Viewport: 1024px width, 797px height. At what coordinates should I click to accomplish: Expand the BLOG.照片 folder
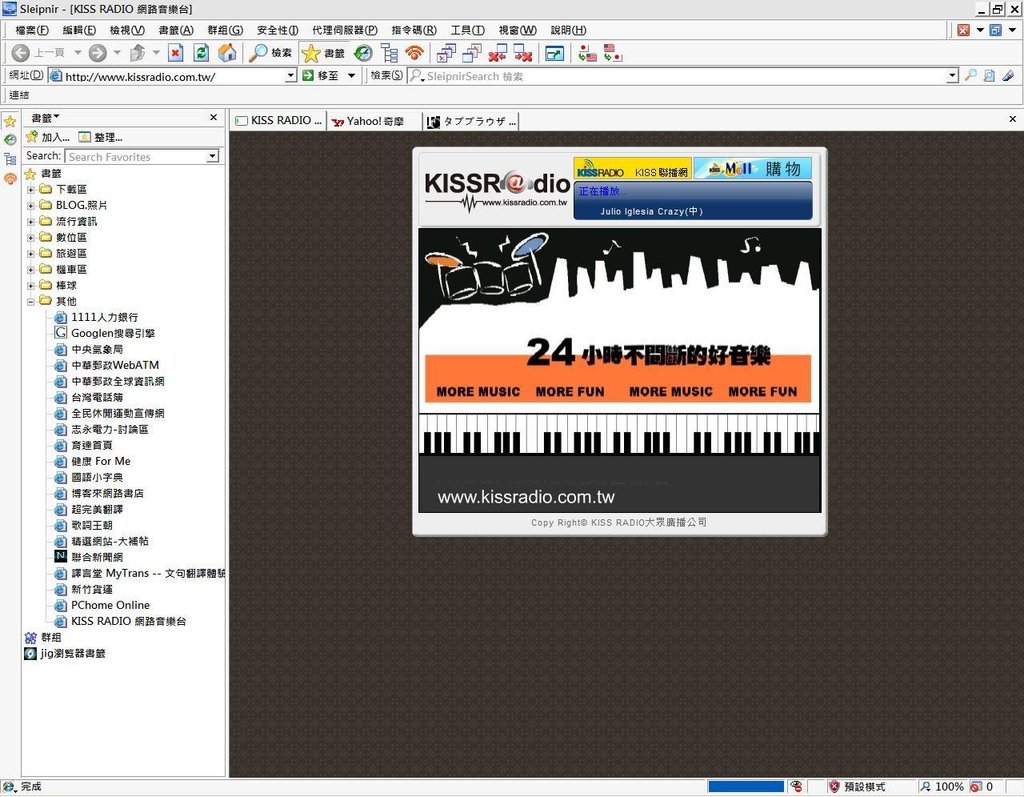coord(31,205)
